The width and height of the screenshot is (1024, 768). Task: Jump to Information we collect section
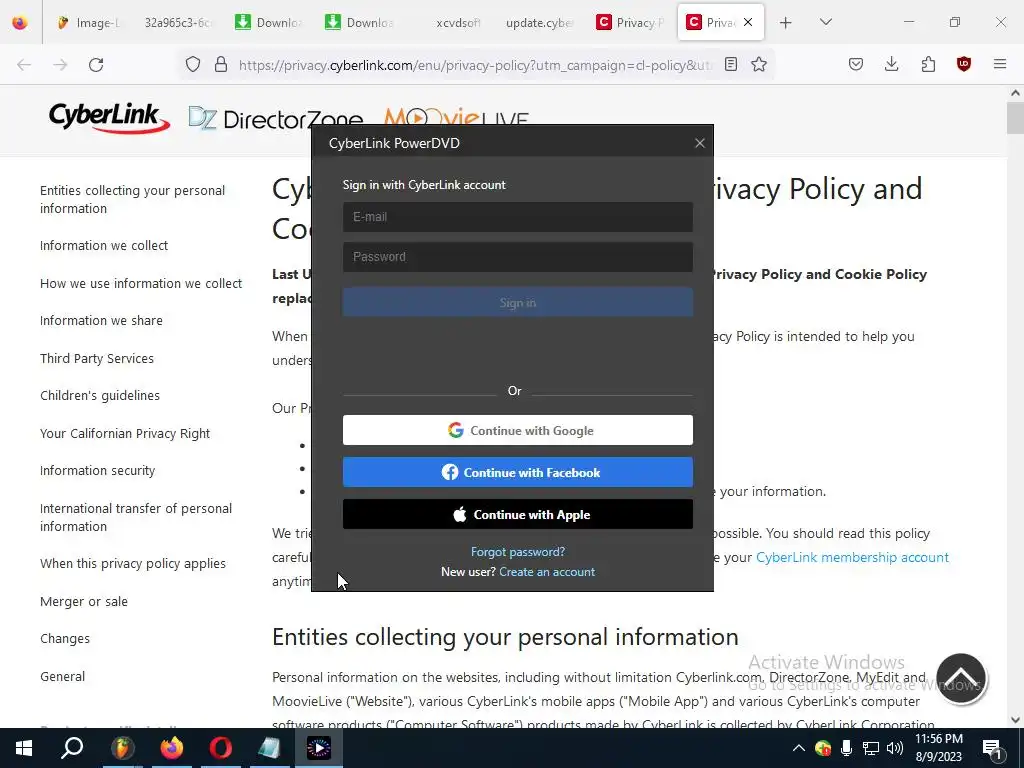pyautogui.click(x=104, y=246)
